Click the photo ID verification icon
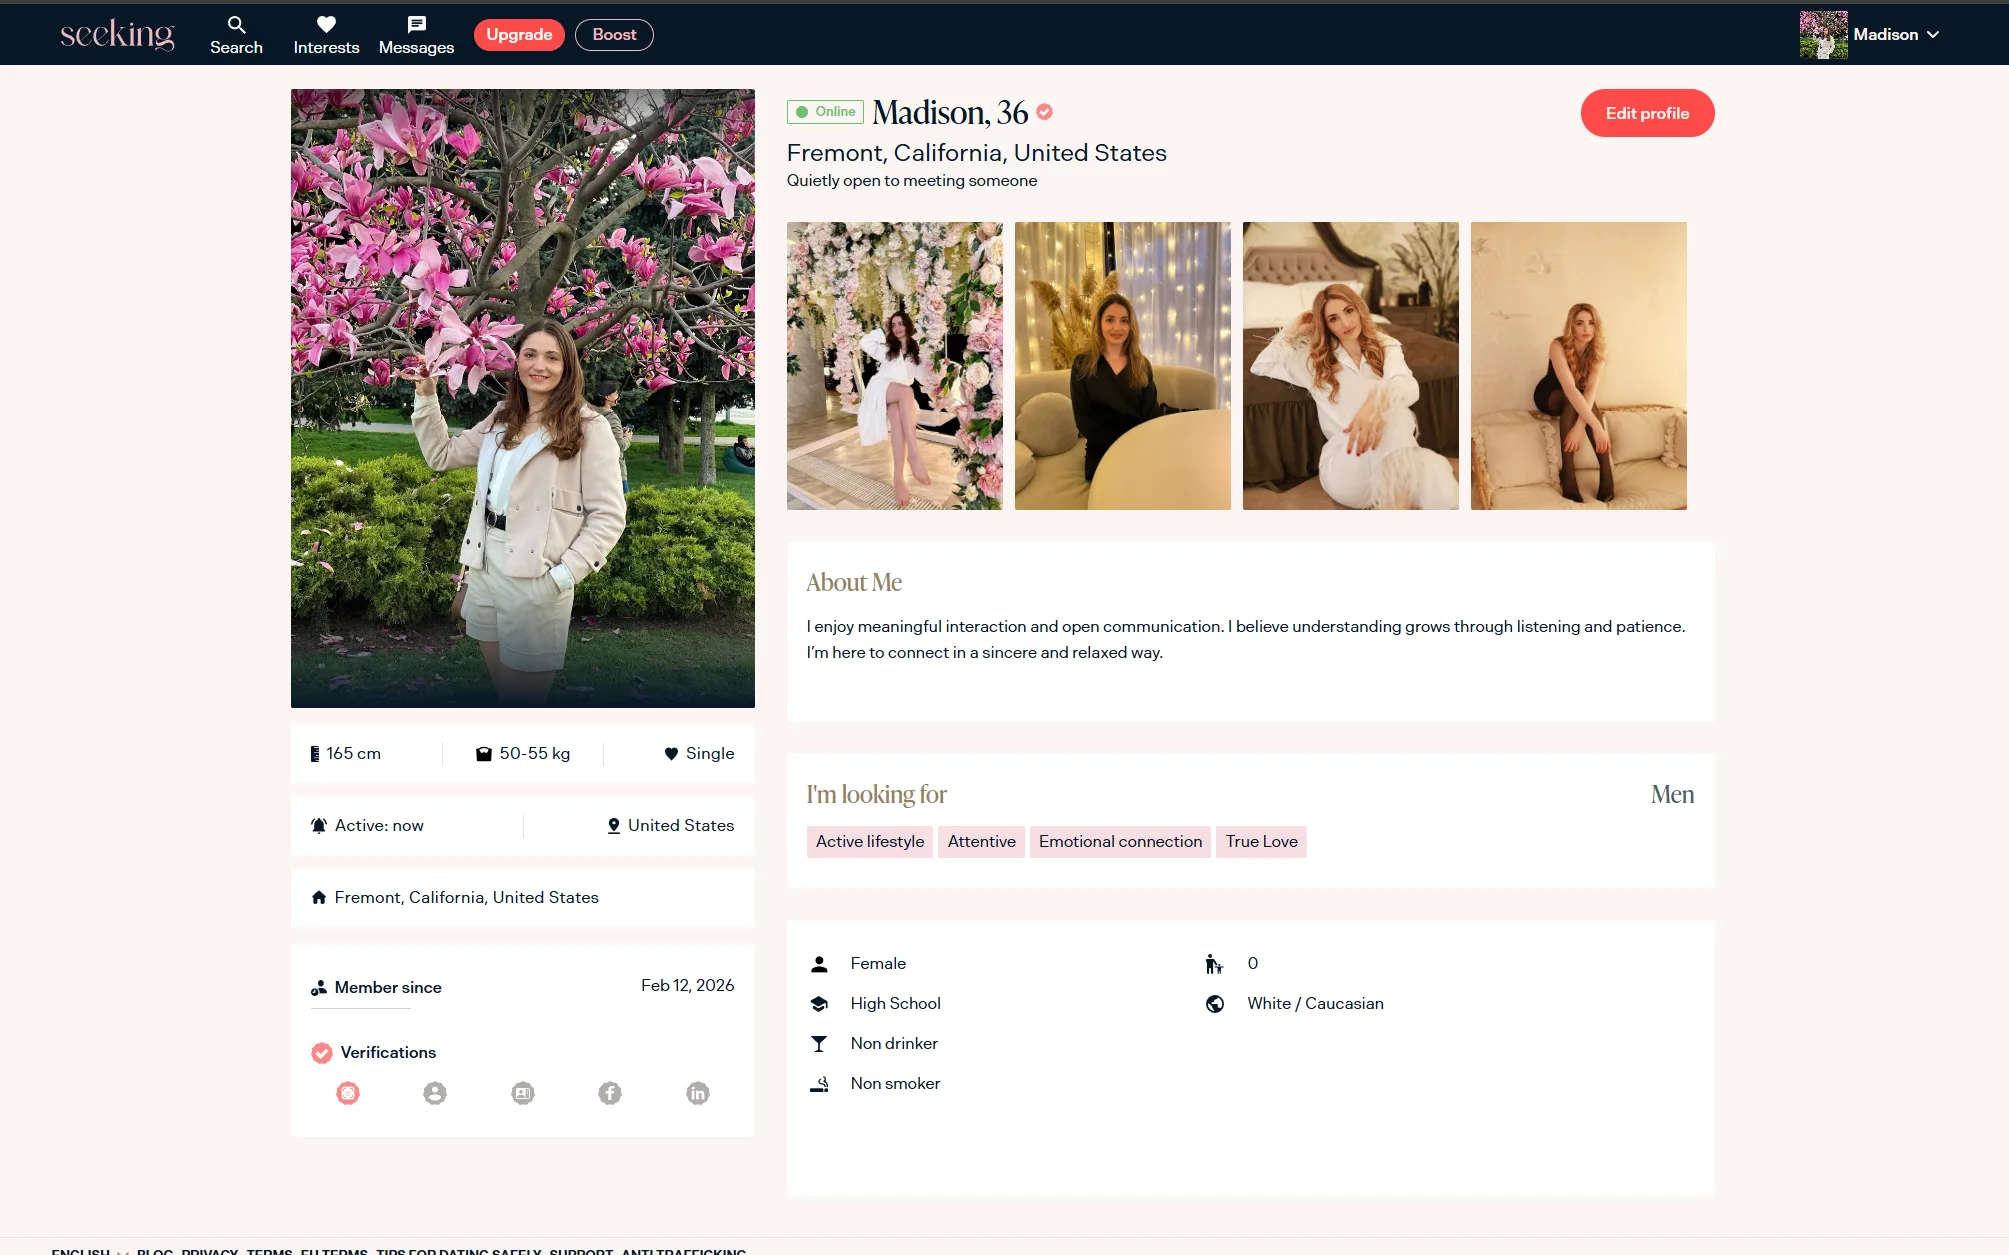This screenshot has width=2009, height=1255. click(523, 1093)
